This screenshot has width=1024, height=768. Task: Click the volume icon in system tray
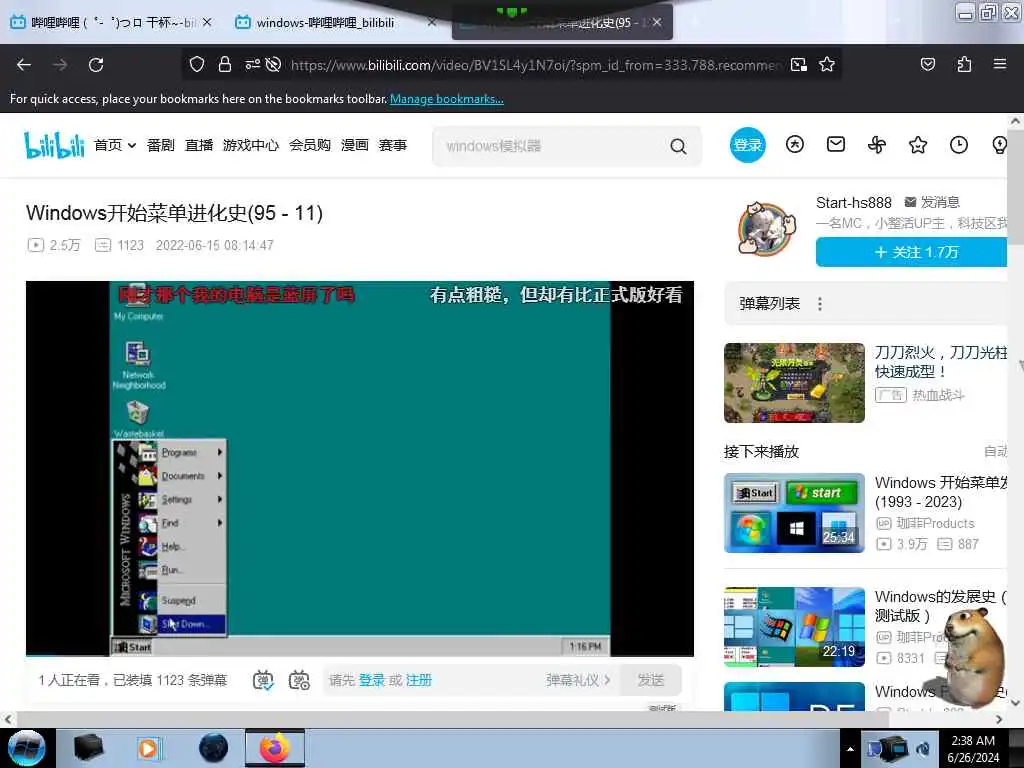point(923,750)
